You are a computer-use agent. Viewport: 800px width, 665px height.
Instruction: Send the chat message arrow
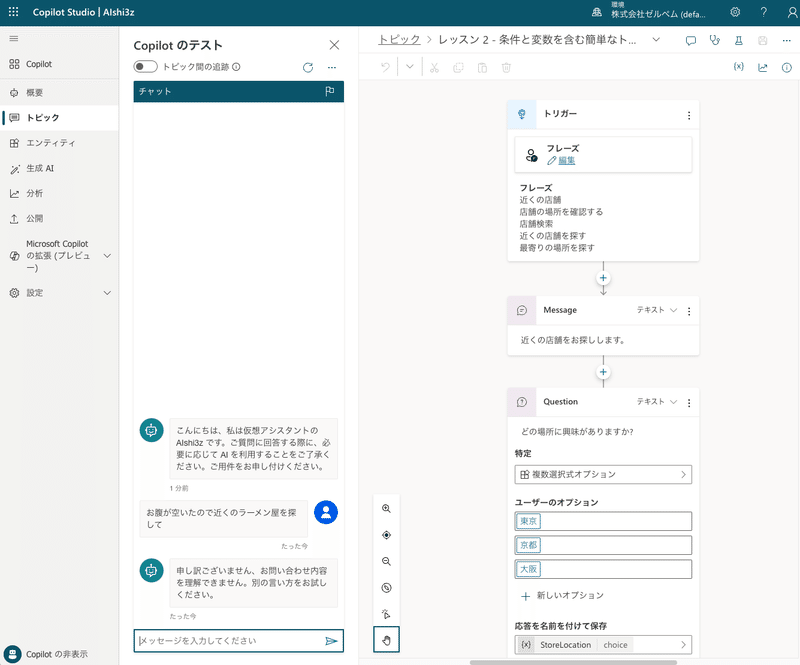[x=331, y=641]
